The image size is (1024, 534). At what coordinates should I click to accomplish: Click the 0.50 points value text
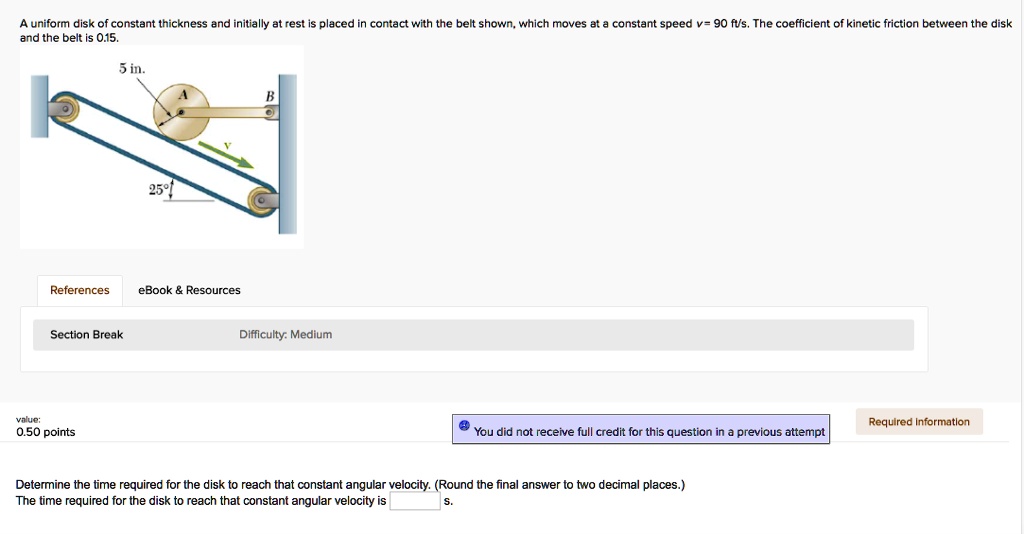(46, 432)
